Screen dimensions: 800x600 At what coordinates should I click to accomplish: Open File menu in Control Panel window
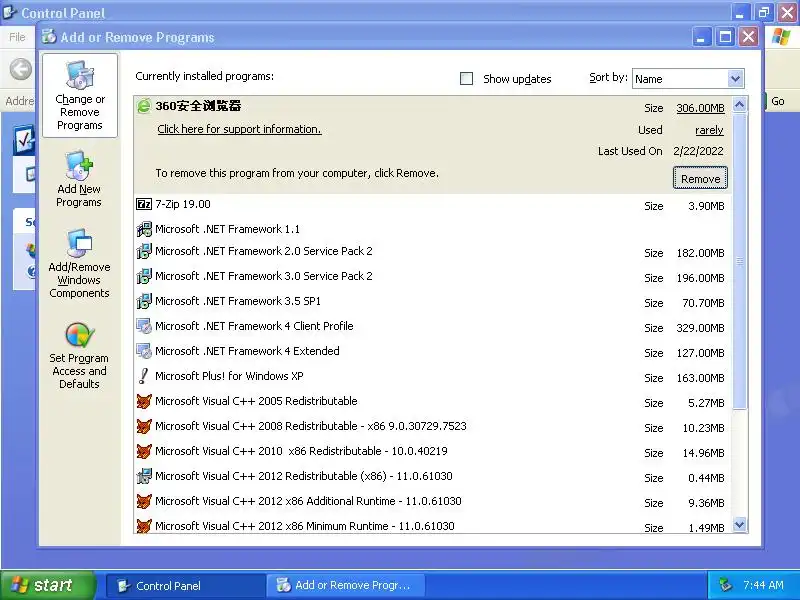[x=17, y=37]
